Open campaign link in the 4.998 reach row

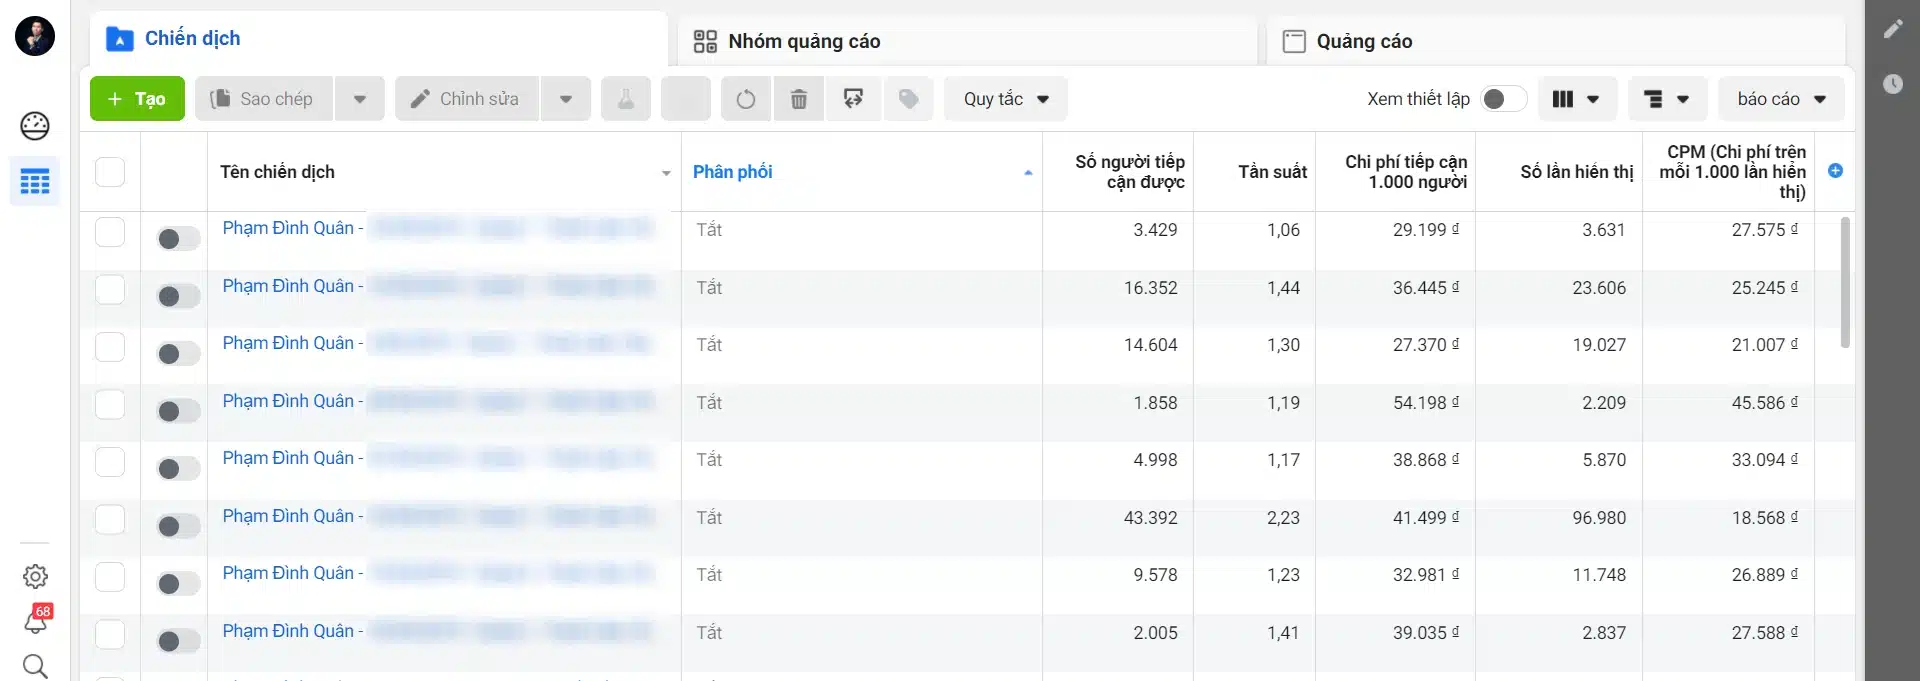292,458
